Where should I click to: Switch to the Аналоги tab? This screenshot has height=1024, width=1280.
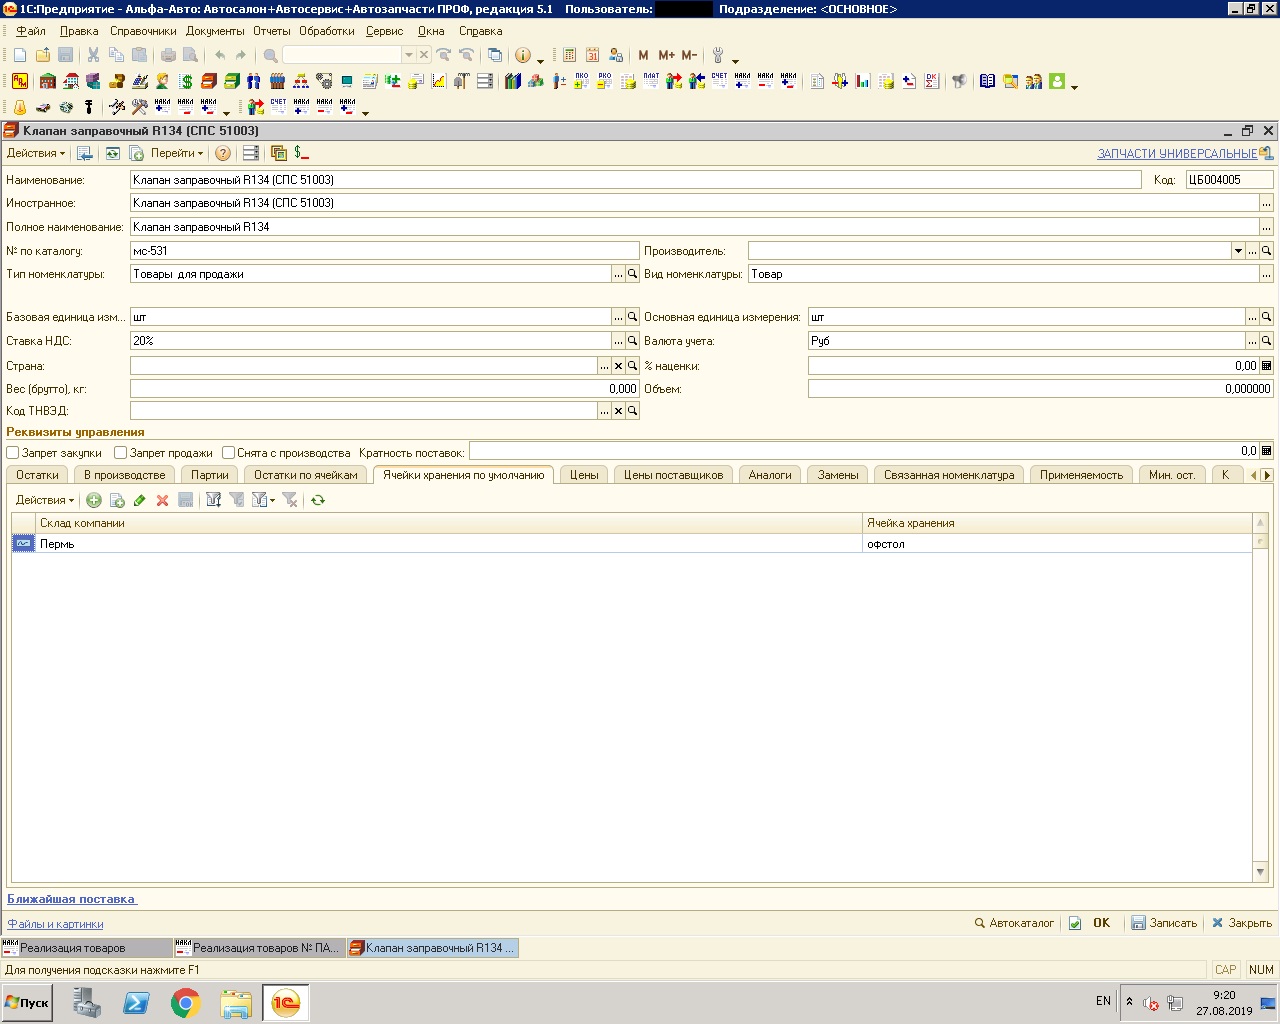pos(770,475)
